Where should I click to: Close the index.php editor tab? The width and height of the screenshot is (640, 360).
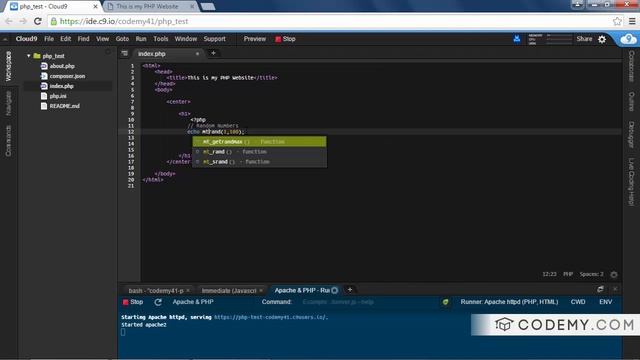pyautogui.click(x=197, y=53)
